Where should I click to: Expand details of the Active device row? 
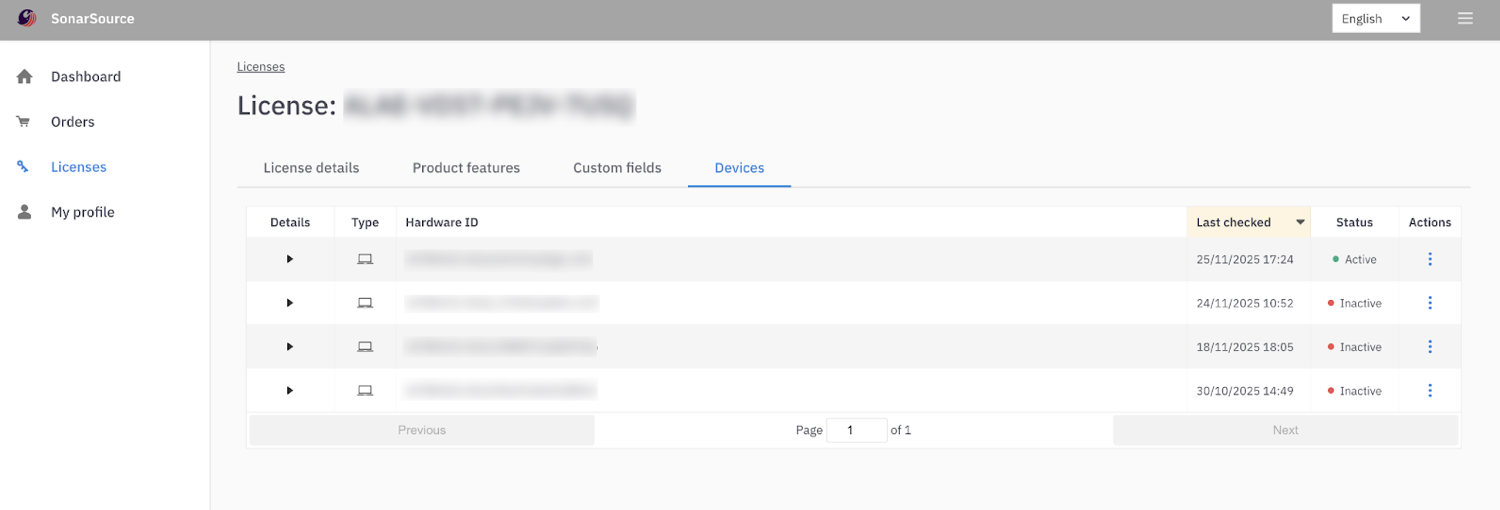290,259
